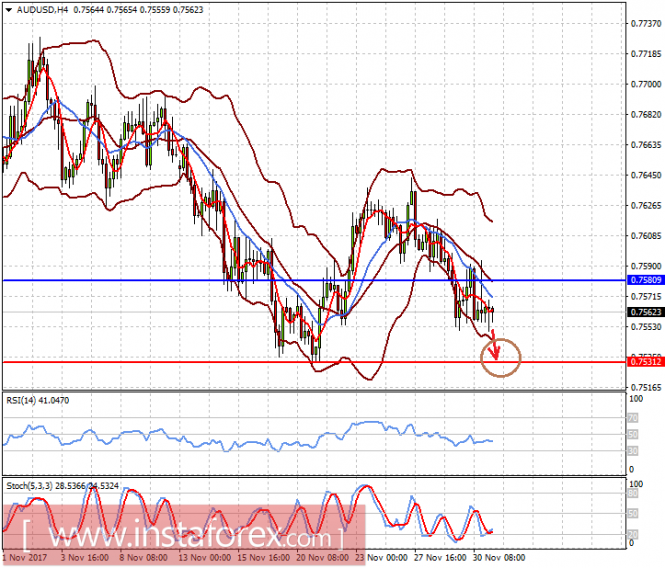The image size is (665, 568).
Task: Click the blue 0.75809 price label
Action: 646,281
